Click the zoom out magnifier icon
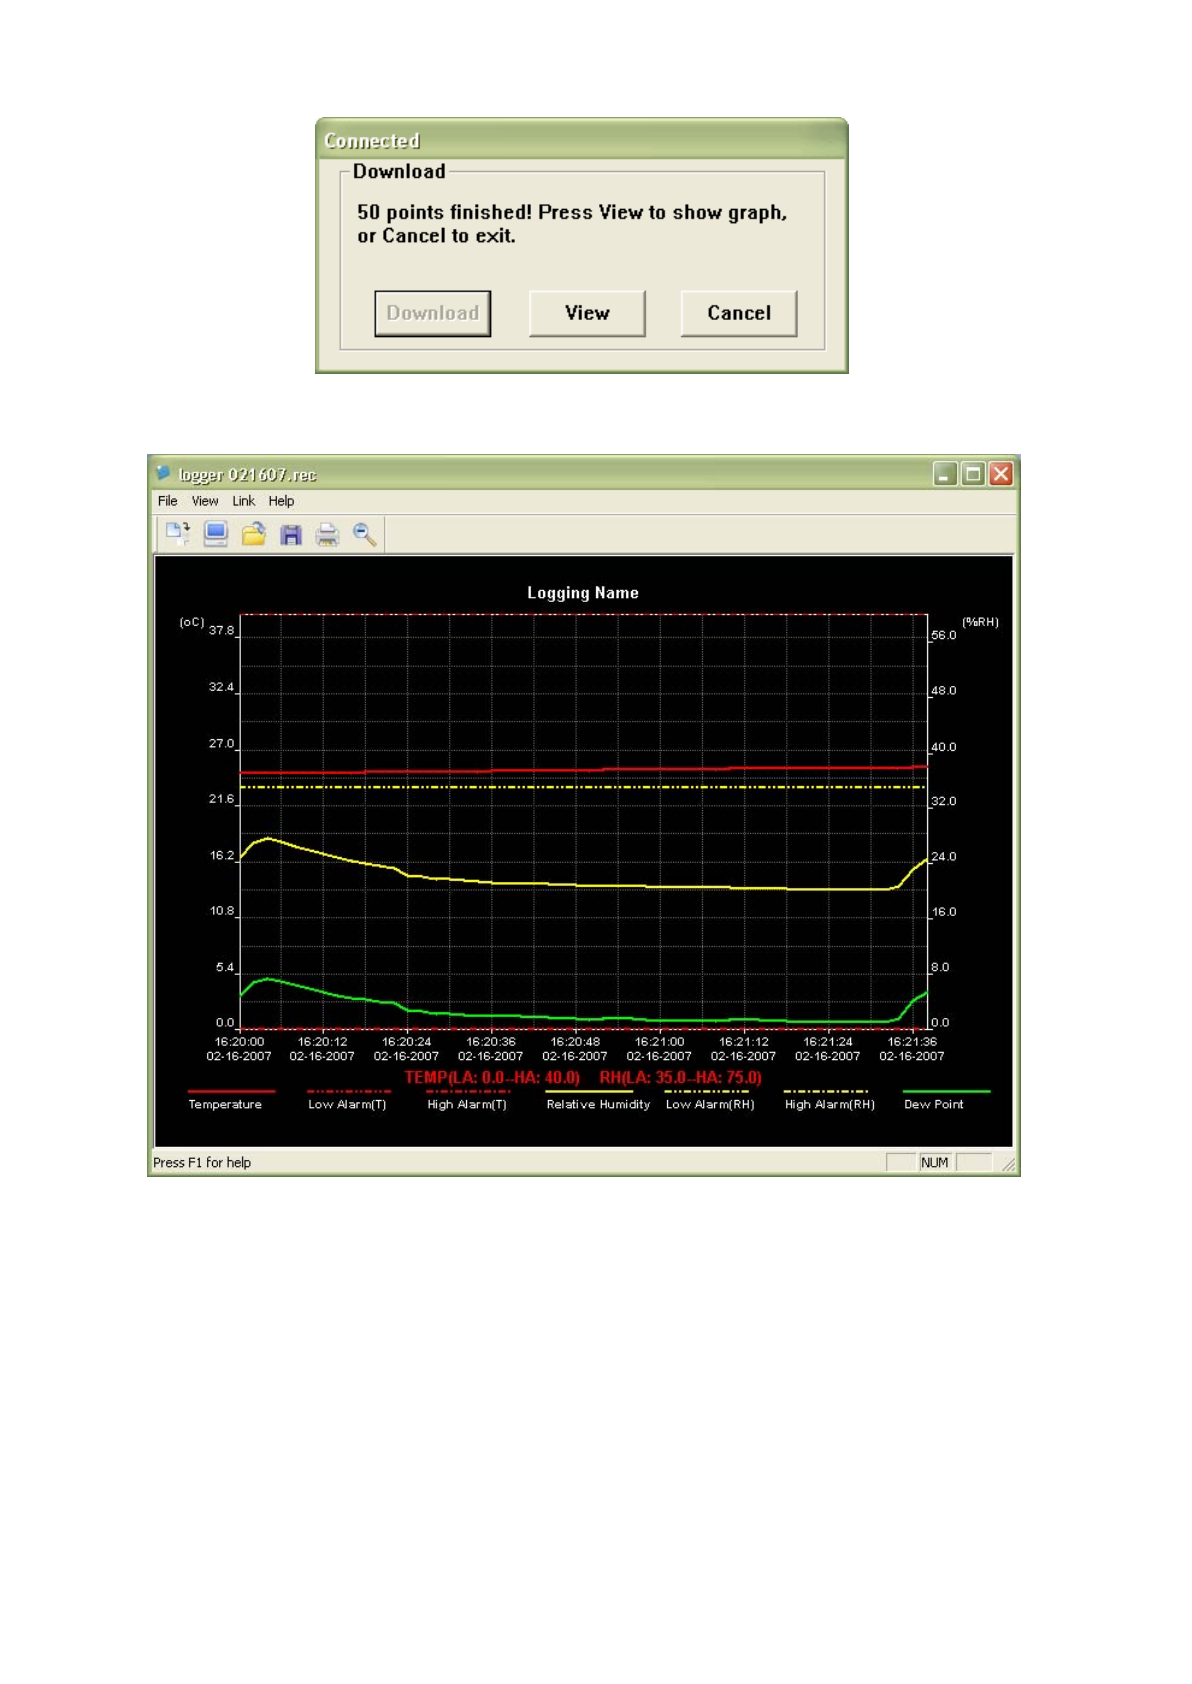Screen dimensions: 1192x1684 365,535
